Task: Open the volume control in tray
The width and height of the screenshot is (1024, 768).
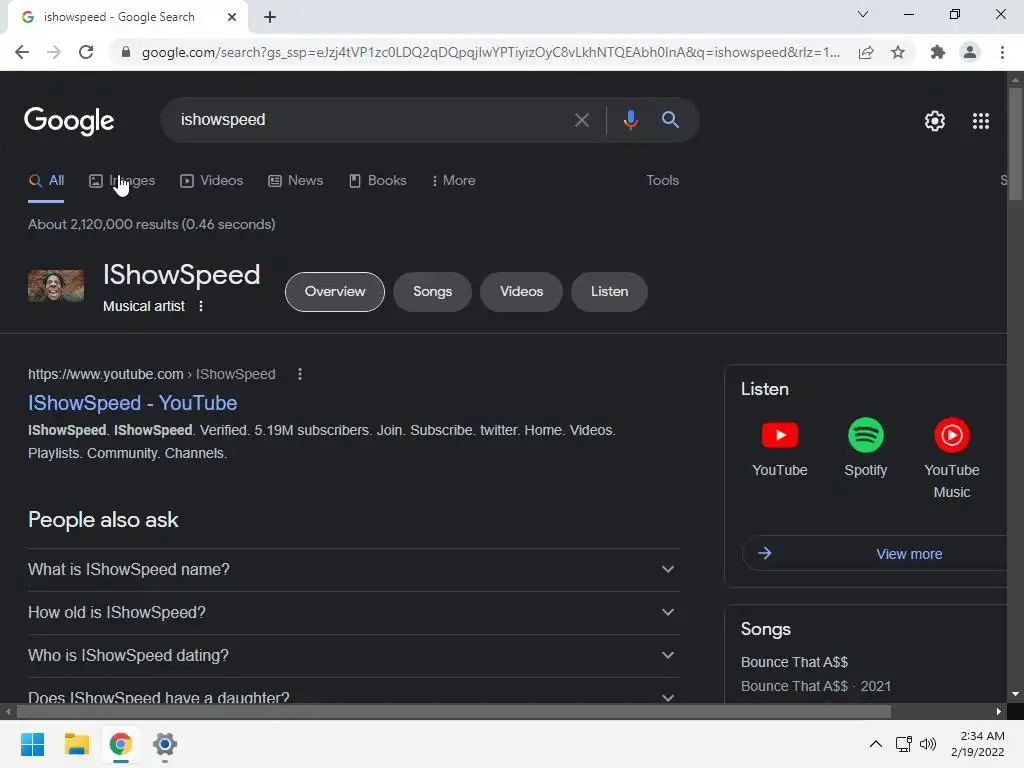Action: [x=927, y=744]
